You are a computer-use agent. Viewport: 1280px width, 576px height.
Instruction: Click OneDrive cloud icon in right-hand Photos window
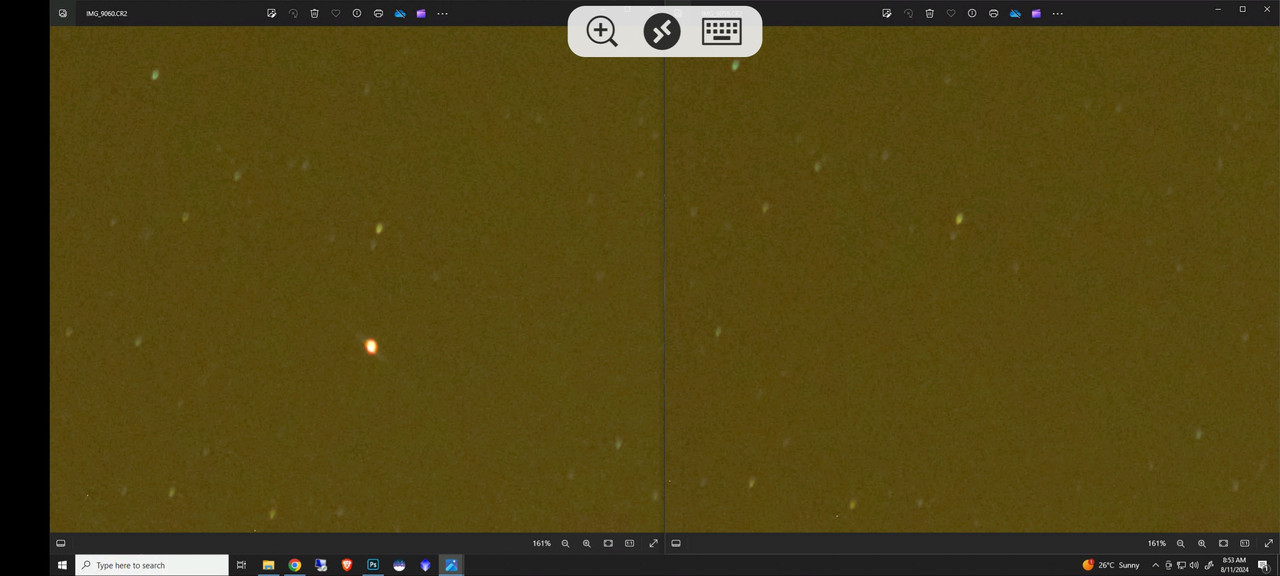point(1015,14)
